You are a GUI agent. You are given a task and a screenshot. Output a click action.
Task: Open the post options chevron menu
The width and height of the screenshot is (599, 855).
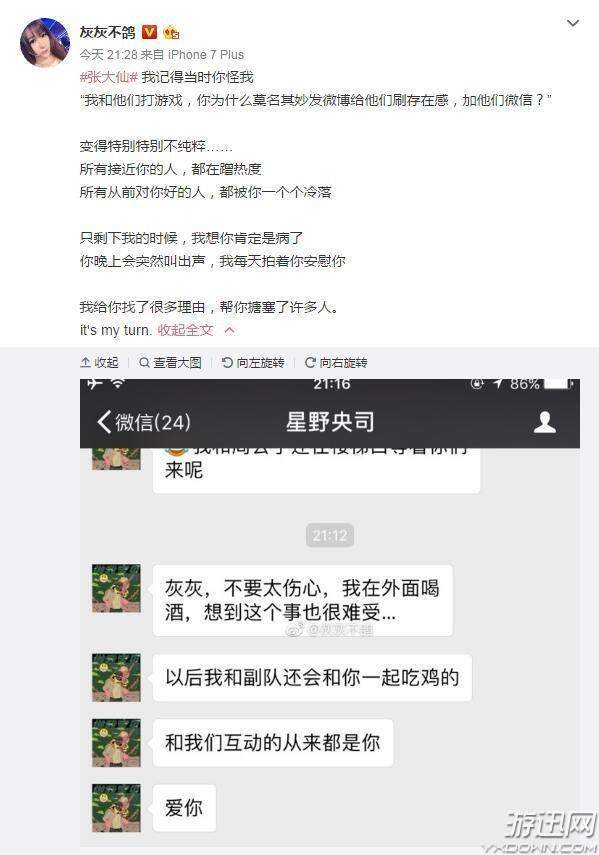(x=572, y=23)
